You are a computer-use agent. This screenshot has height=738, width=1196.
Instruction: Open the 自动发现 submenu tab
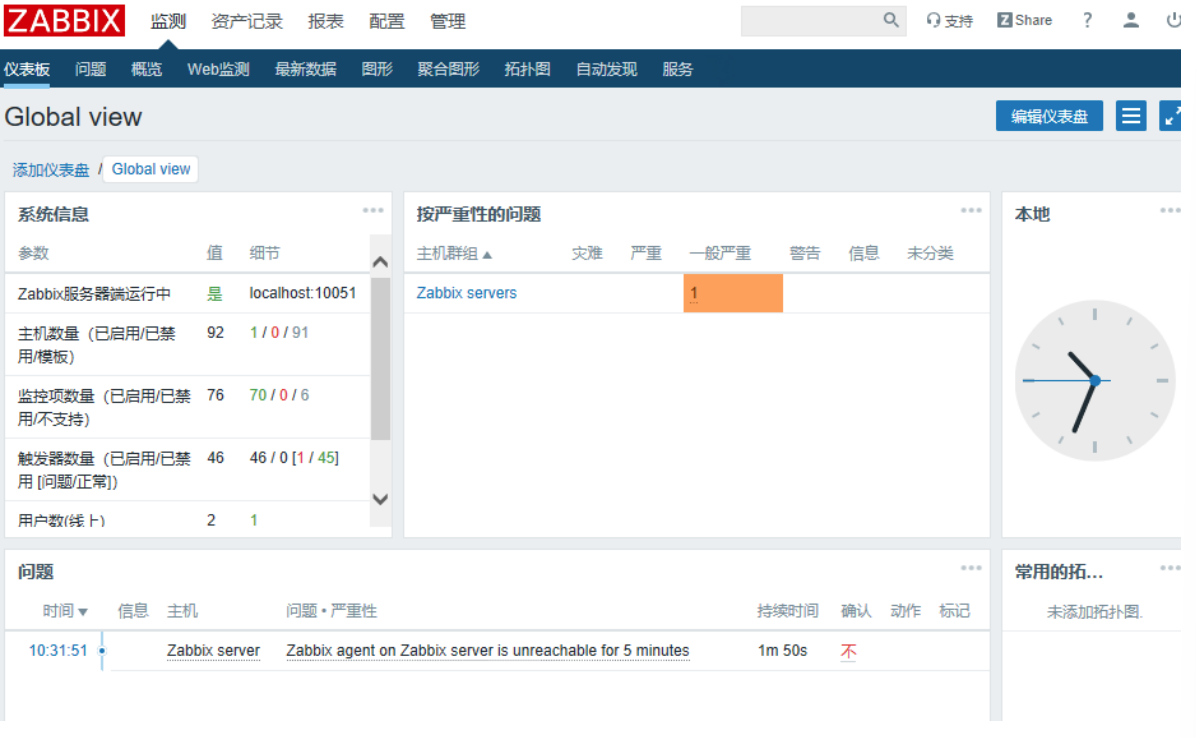(606, 69)
